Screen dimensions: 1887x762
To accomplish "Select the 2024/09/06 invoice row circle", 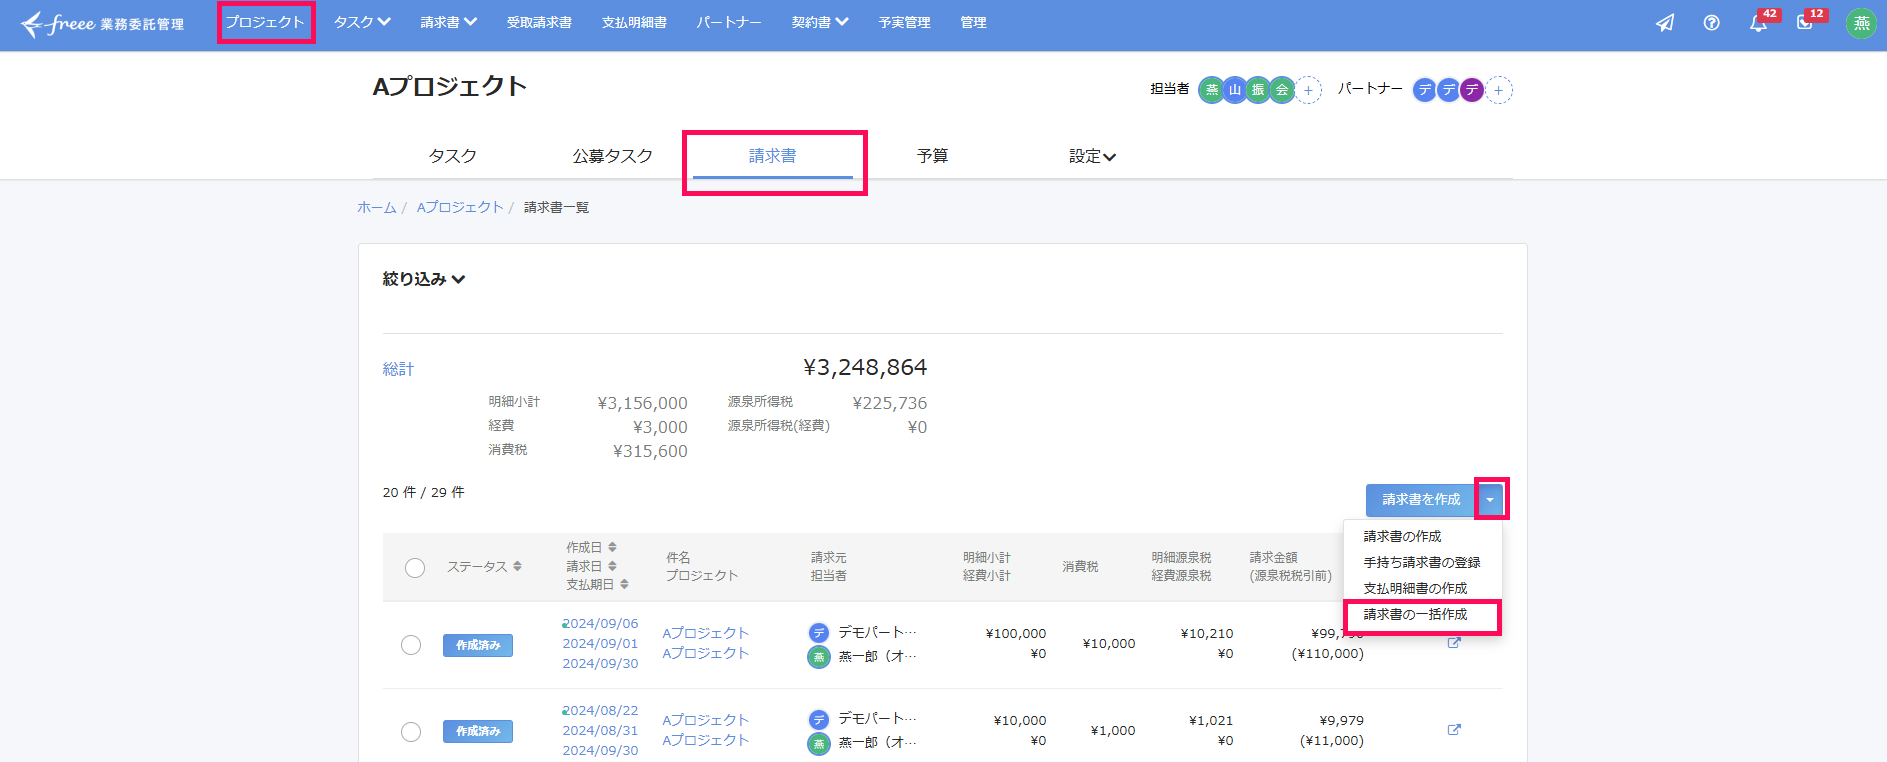I will pyautogui.click(x=411, y=645).
